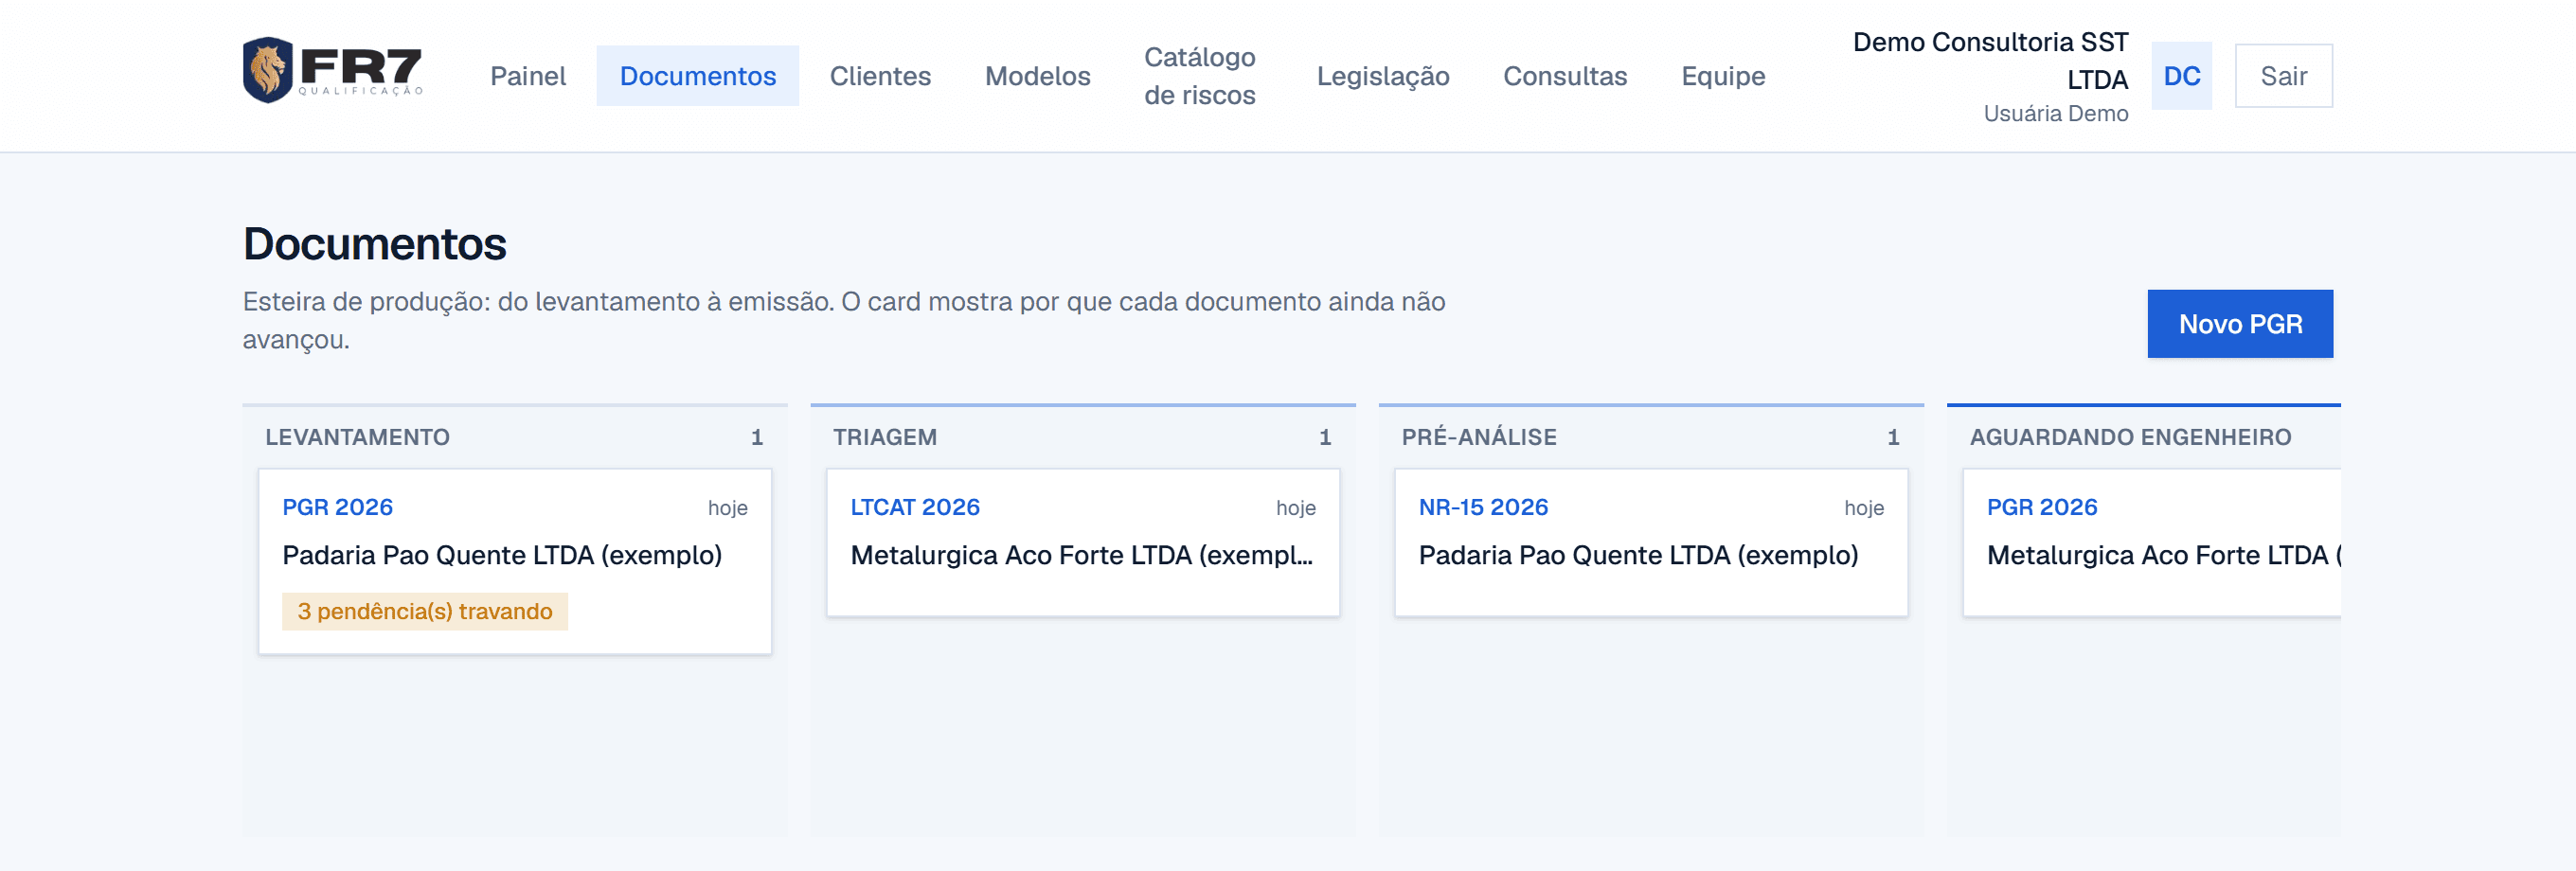Image resolution: width=2576 pixels, height=871 pixels.
Task: Select the Documentos nav tab
Action: click(697, 76)
